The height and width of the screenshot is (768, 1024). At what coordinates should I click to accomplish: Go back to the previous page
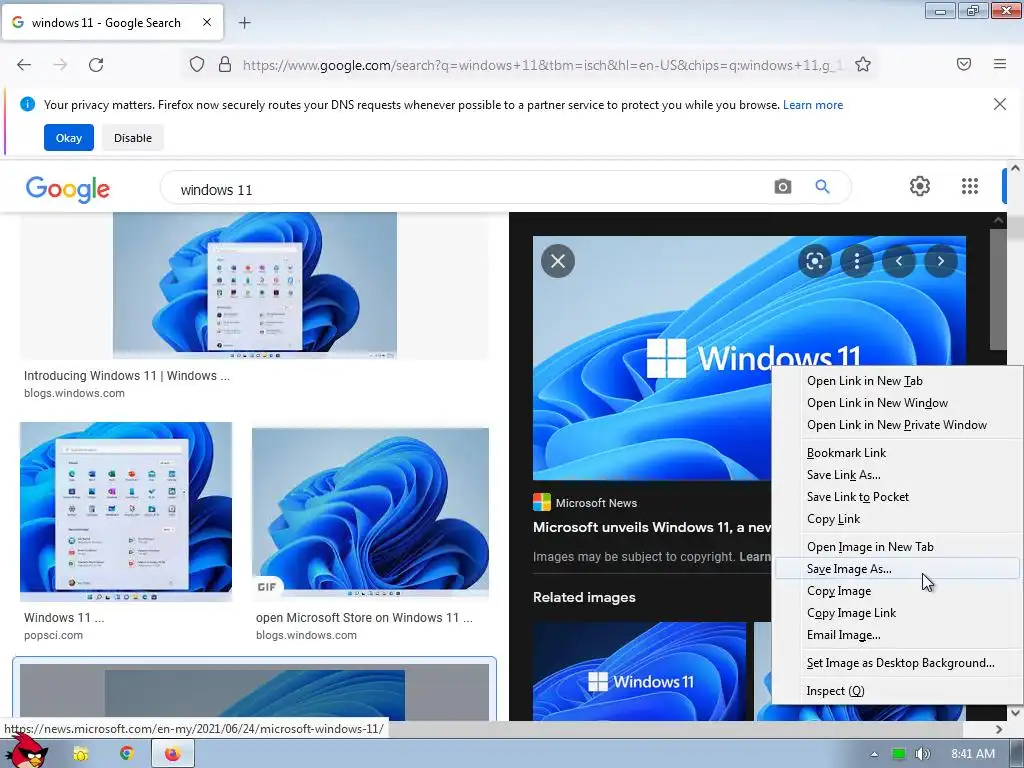(x=24, y=65)
